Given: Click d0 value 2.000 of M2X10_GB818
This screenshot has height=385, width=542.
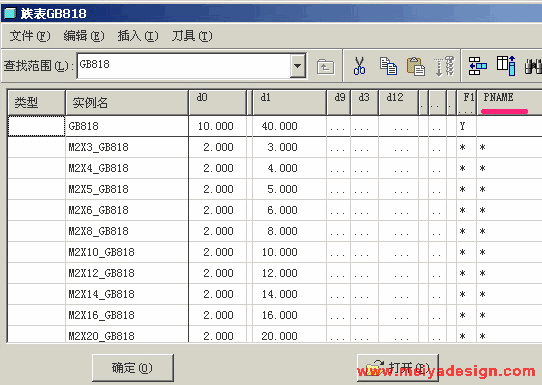Looking at the screenshot, I should coord(218,252).
